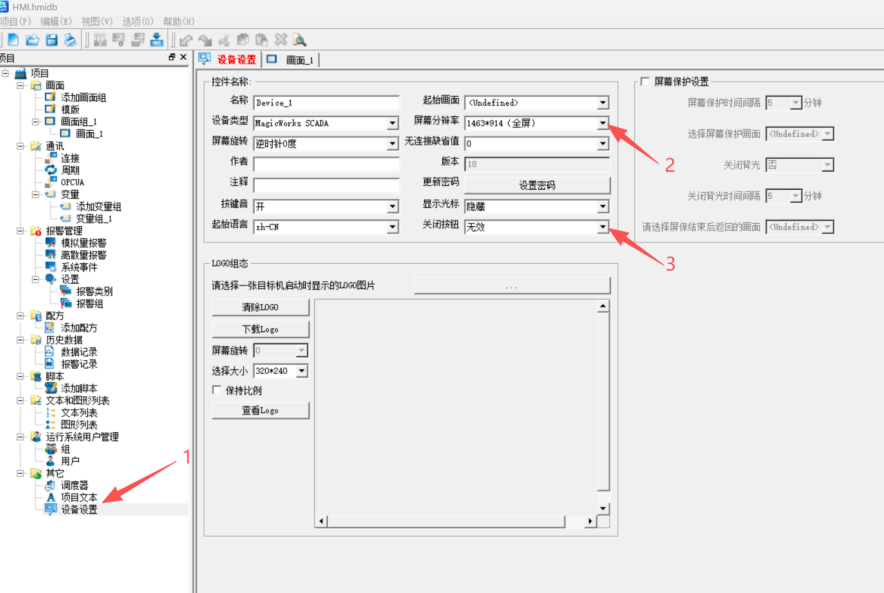
Task: Open 画面_1 node in the tree
Action: 89,134
